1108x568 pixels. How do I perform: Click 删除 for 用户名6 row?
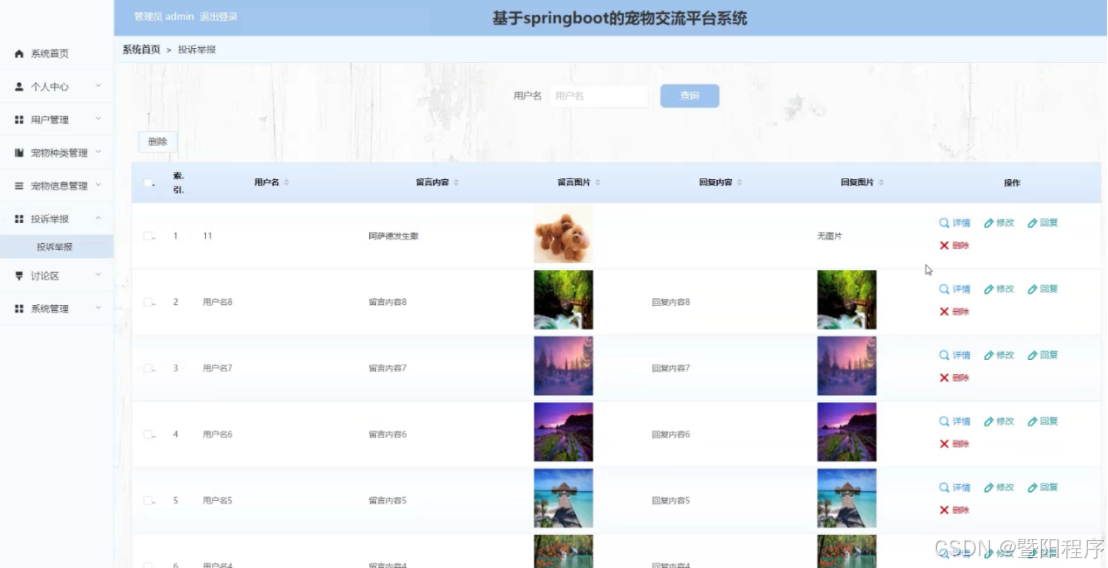coord(954,444)
